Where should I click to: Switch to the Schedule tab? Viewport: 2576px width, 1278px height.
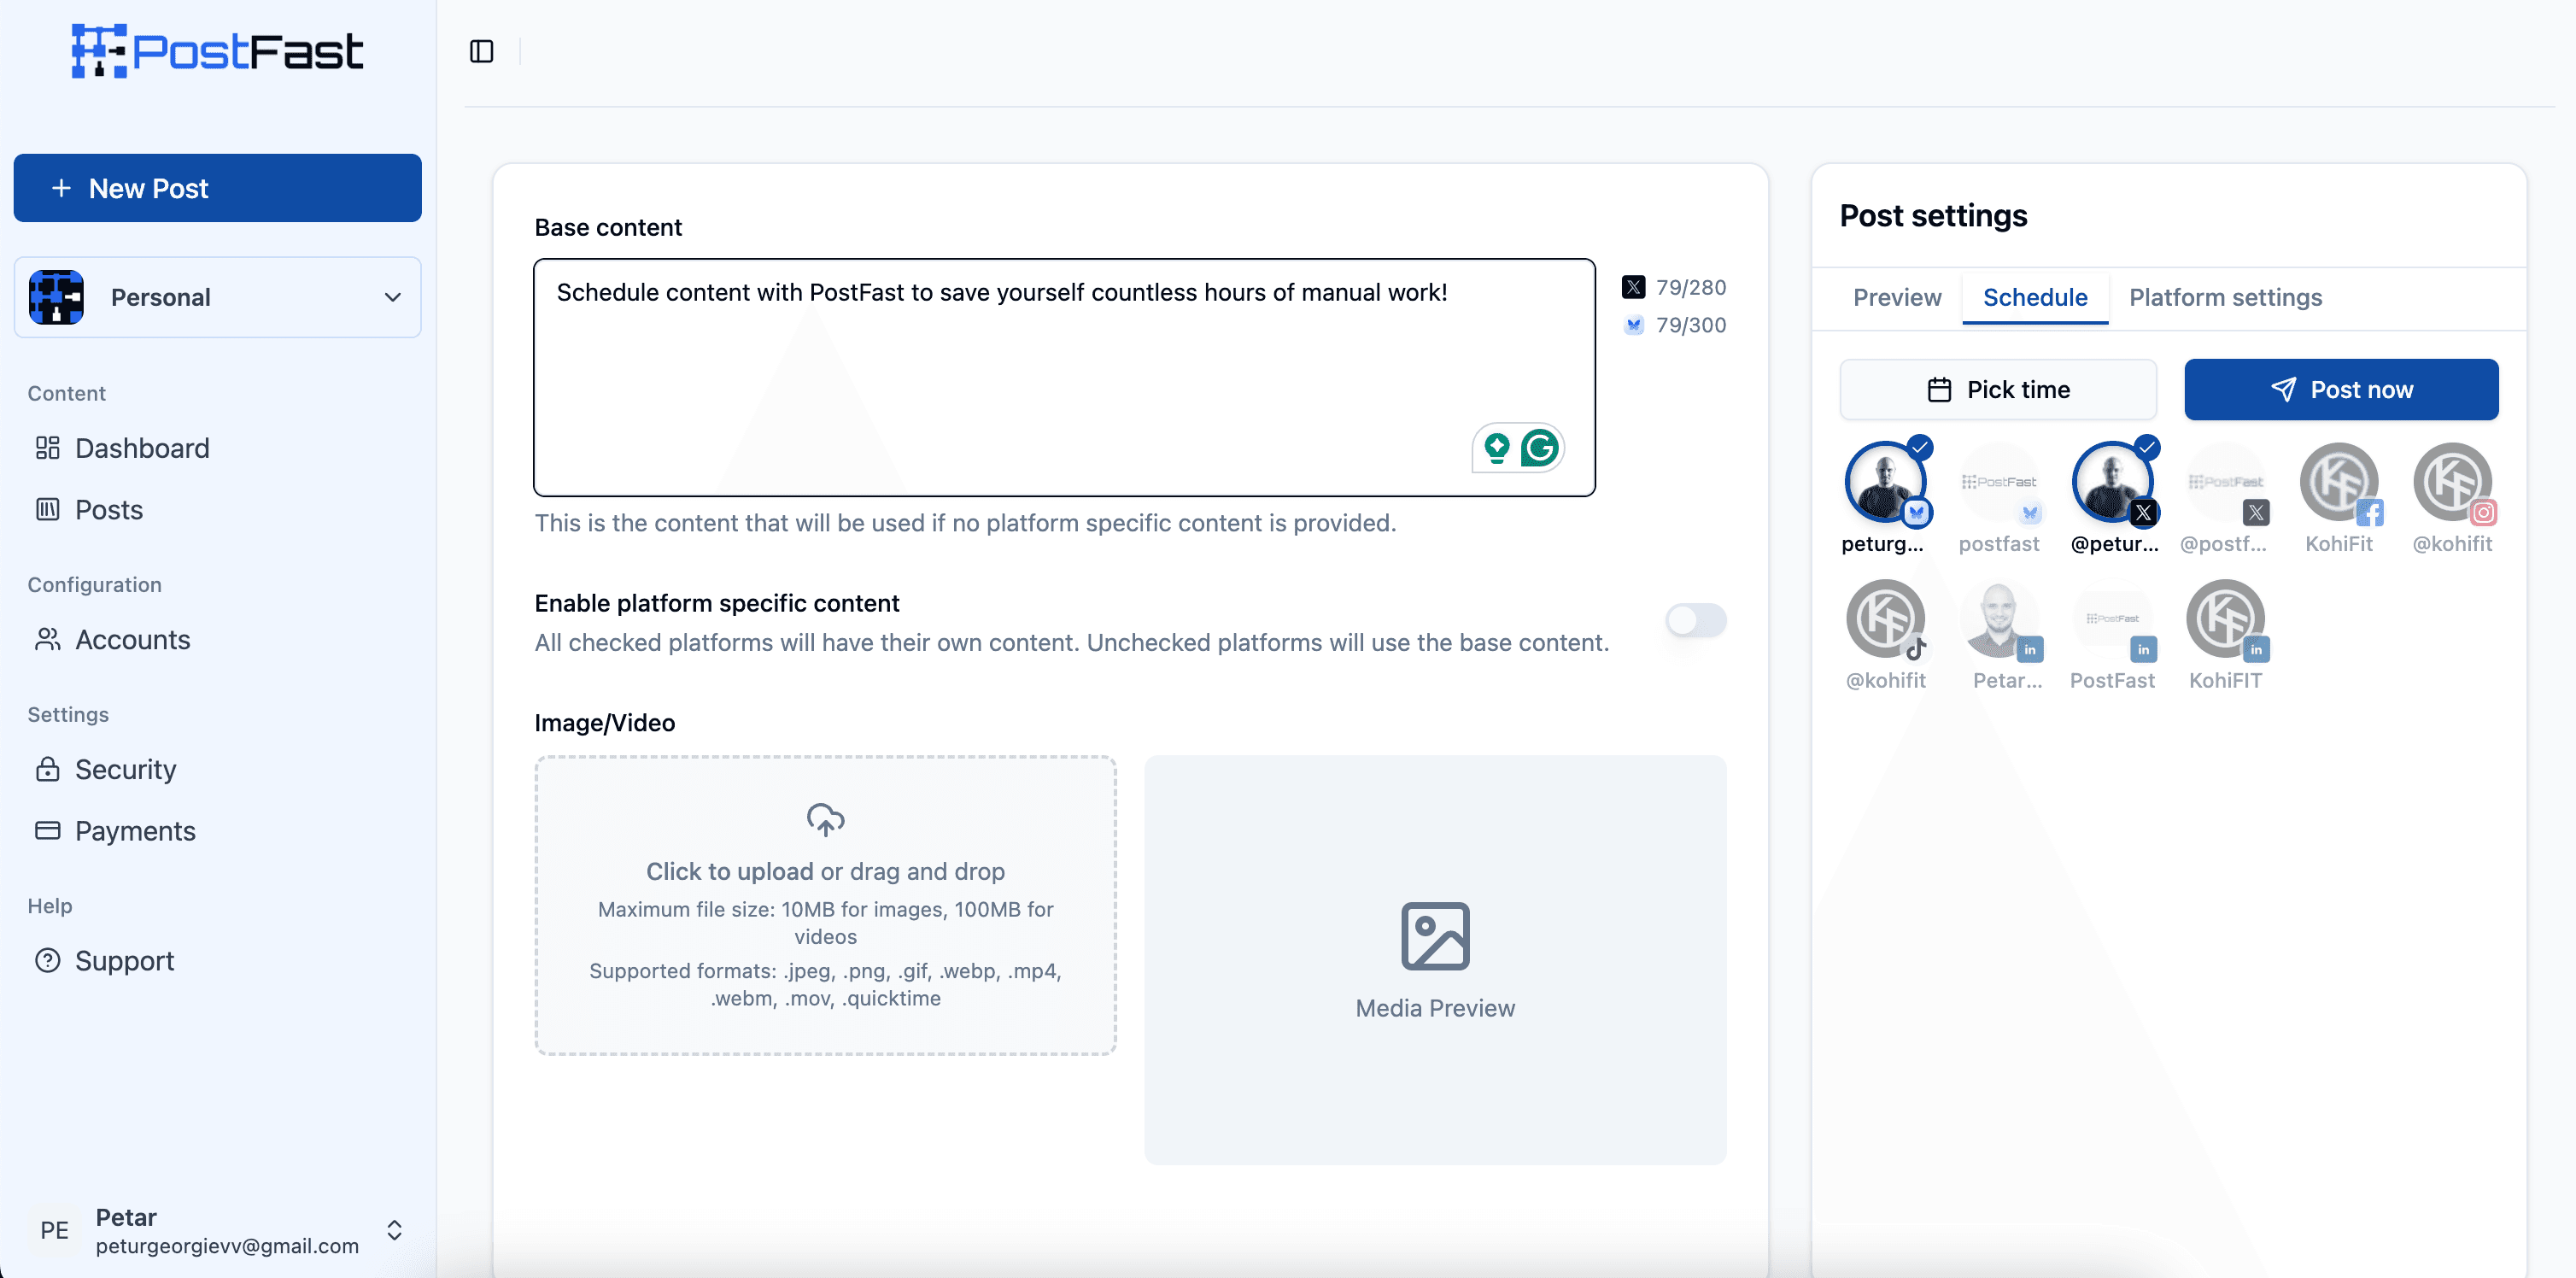tap(2035, 298)
